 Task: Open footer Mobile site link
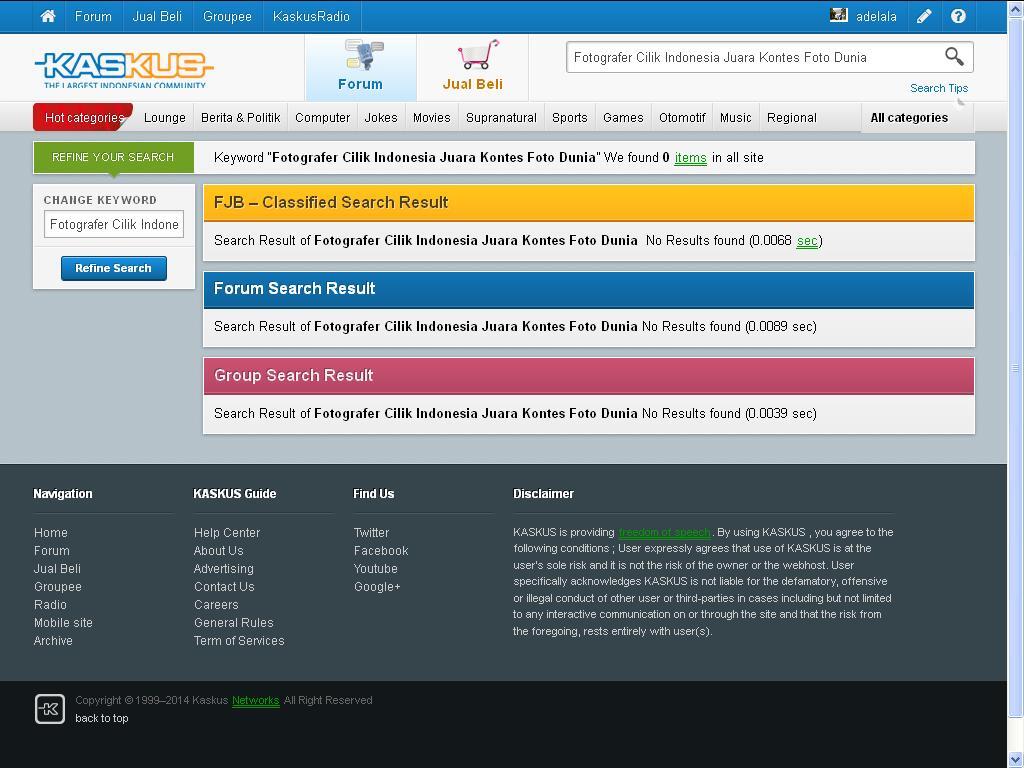[63, 622]
